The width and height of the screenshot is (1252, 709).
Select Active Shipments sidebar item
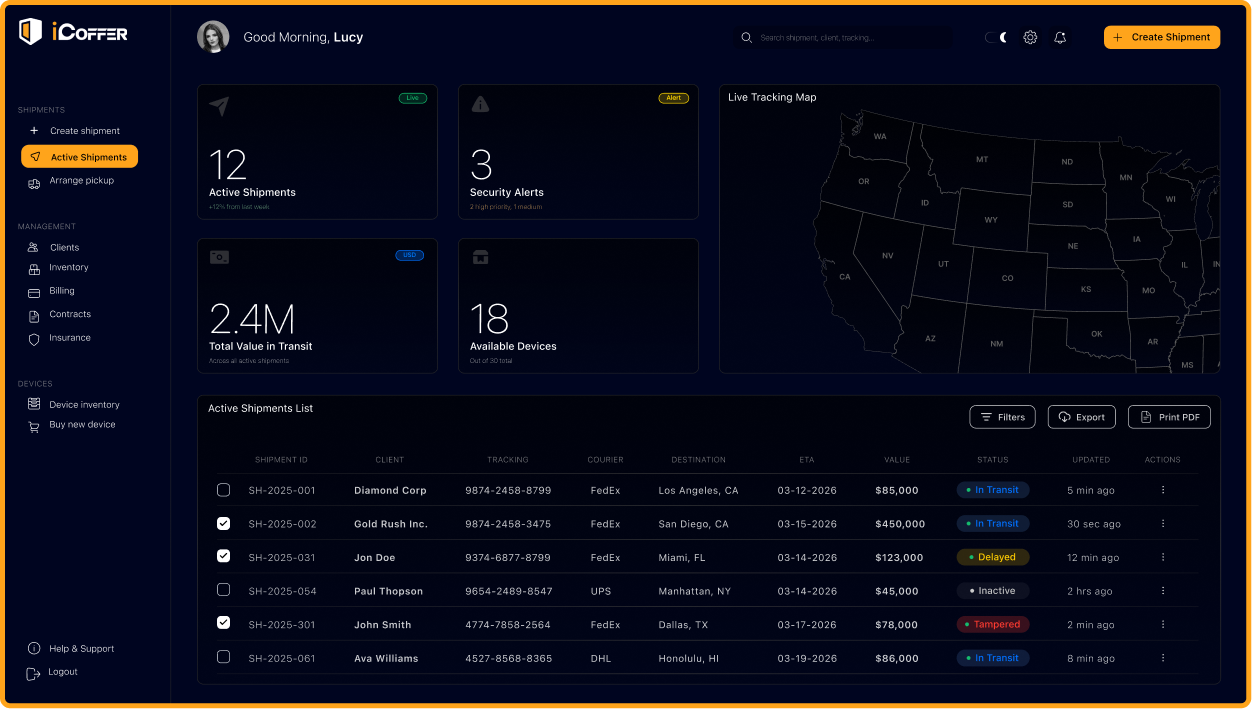pos(79,157)
